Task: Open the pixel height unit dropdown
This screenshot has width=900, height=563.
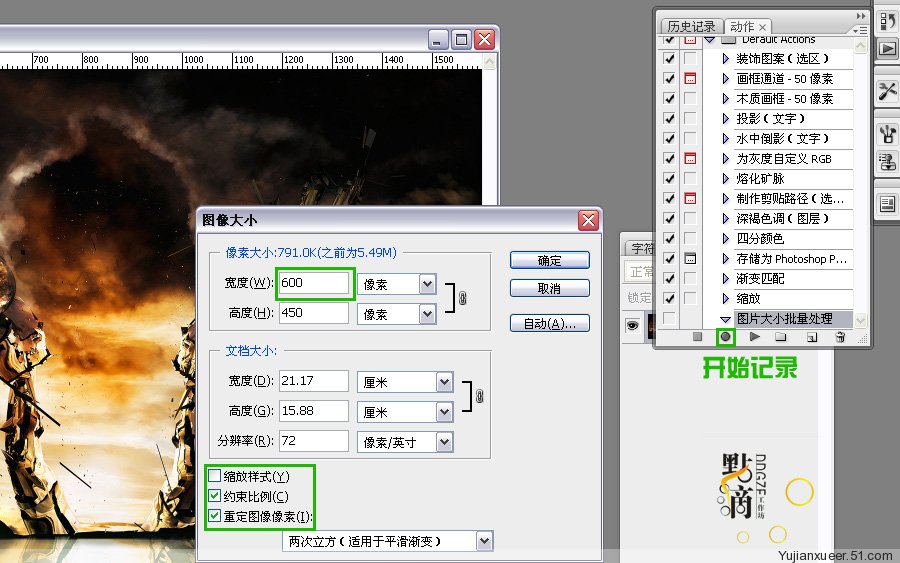Action: 427,313
